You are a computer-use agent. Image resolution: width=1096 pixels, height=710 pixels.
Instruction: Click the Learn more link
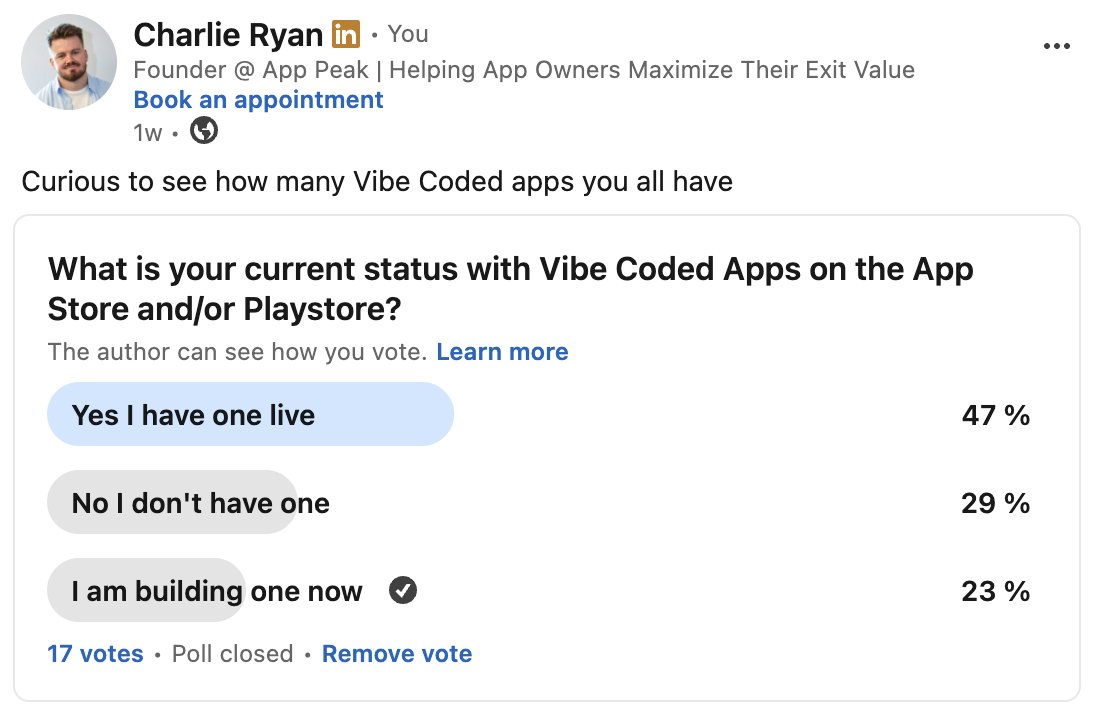(x=502, y=352)
